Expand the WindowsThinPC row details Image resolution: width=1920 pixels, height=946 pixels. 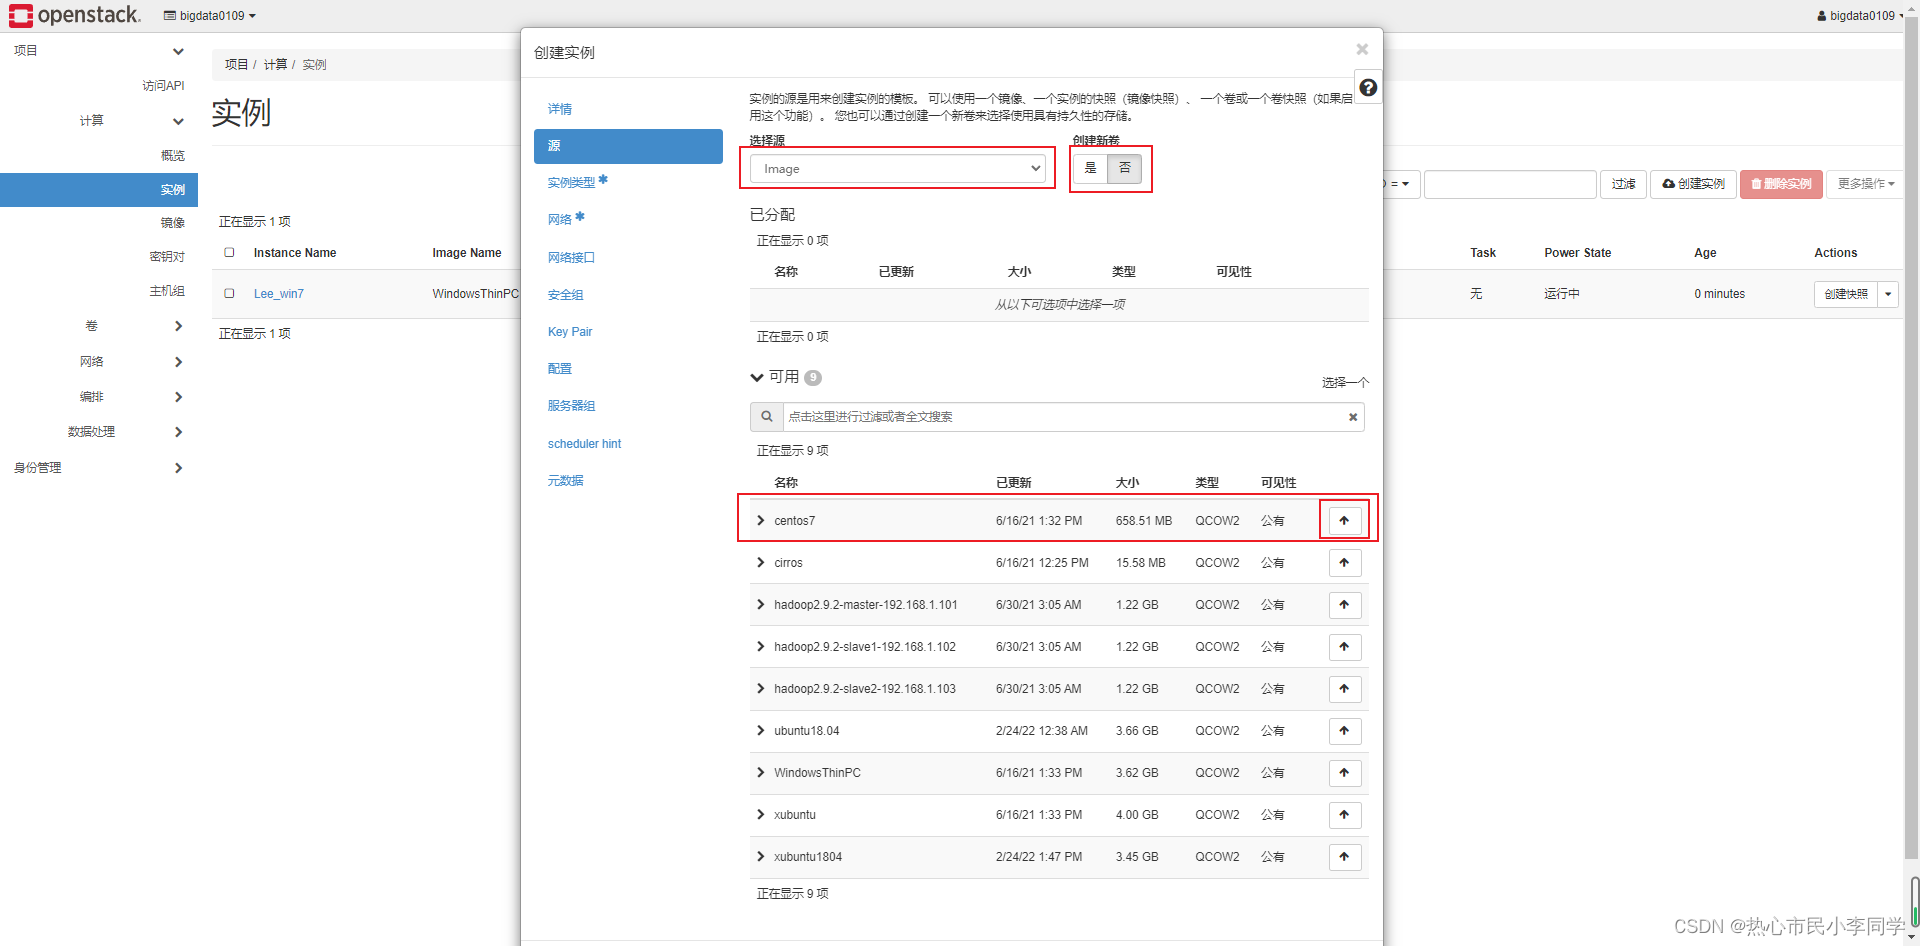pos(761,773)
